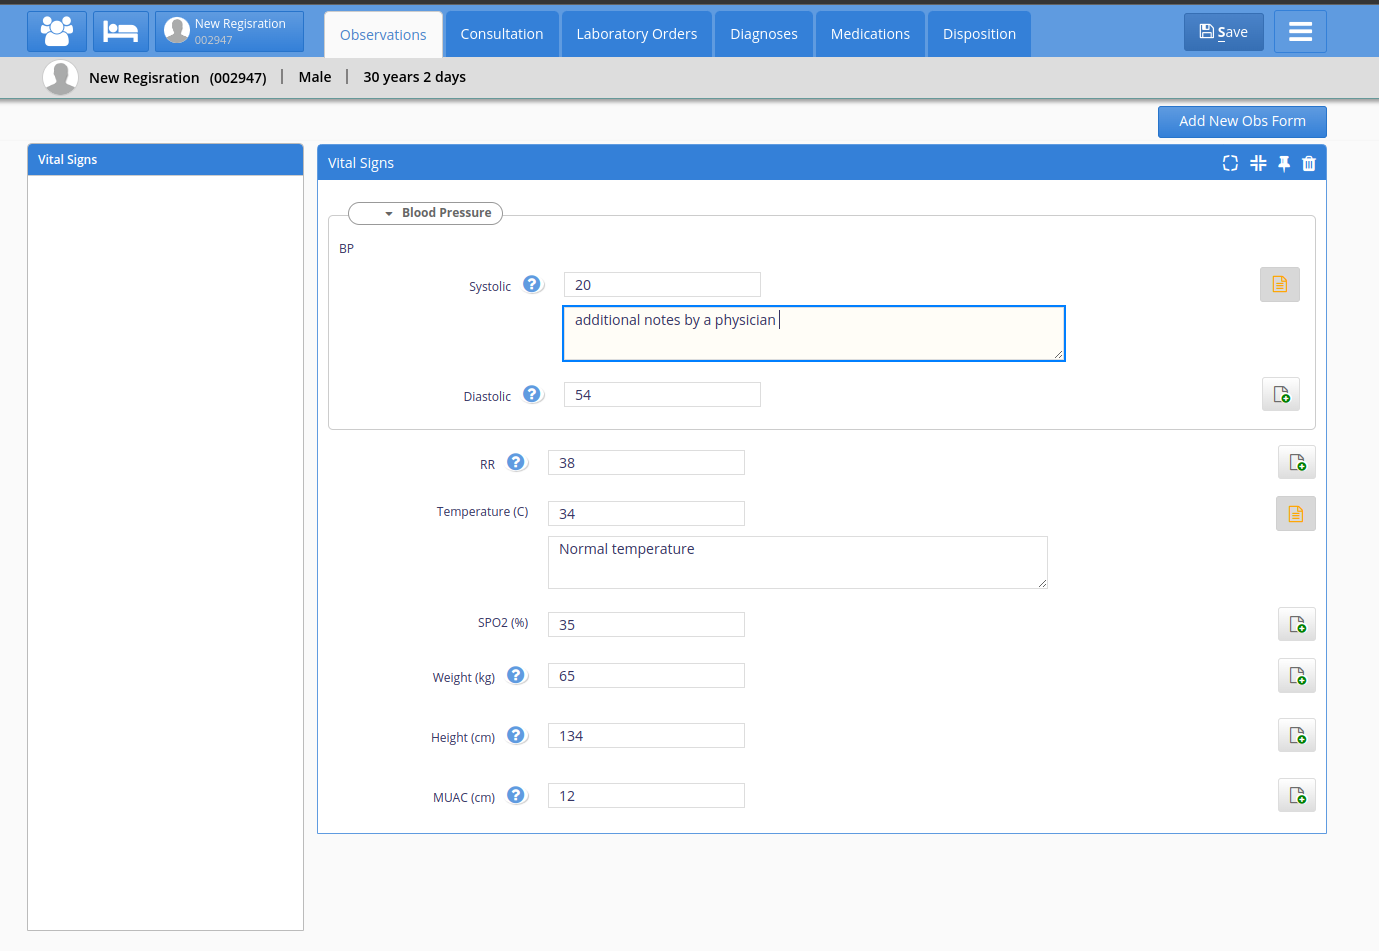Add a note for Weight
The image size is (1379, 951).
point(1297,675)
